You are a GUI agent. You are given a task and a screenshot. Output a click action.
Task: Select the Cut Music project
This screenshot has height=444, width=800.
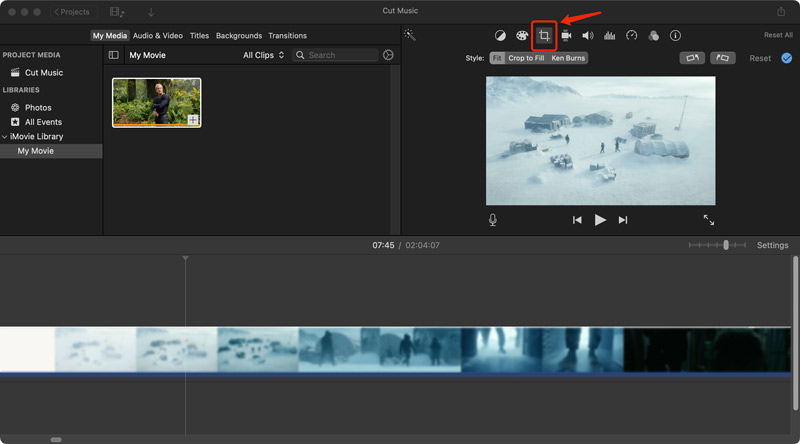[x=44, y=72]
